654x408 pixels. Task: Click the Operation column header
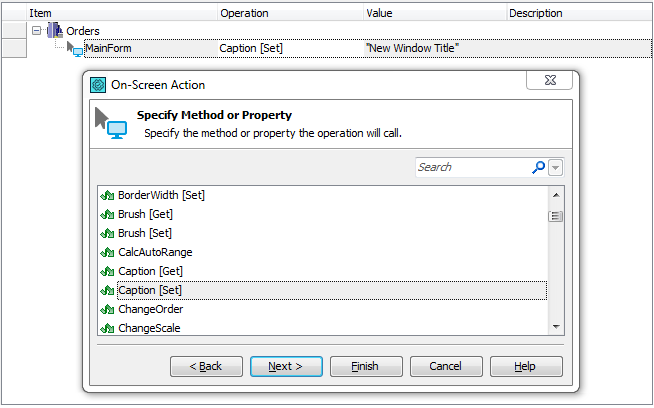tap(244, 13)
